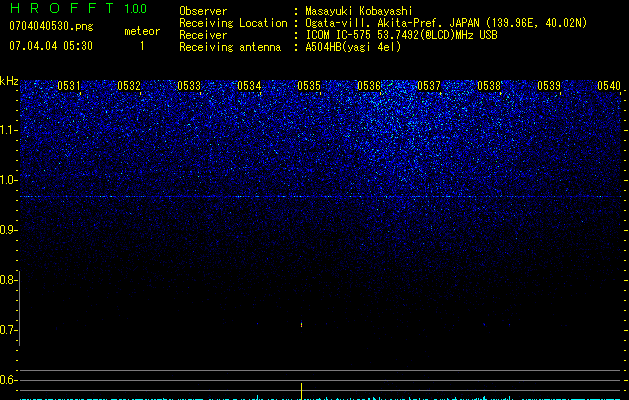Click the 0.7 kHz axis label
Viewport: 629px width, 400px height.
pyautogui.click(x=8, y=330)
